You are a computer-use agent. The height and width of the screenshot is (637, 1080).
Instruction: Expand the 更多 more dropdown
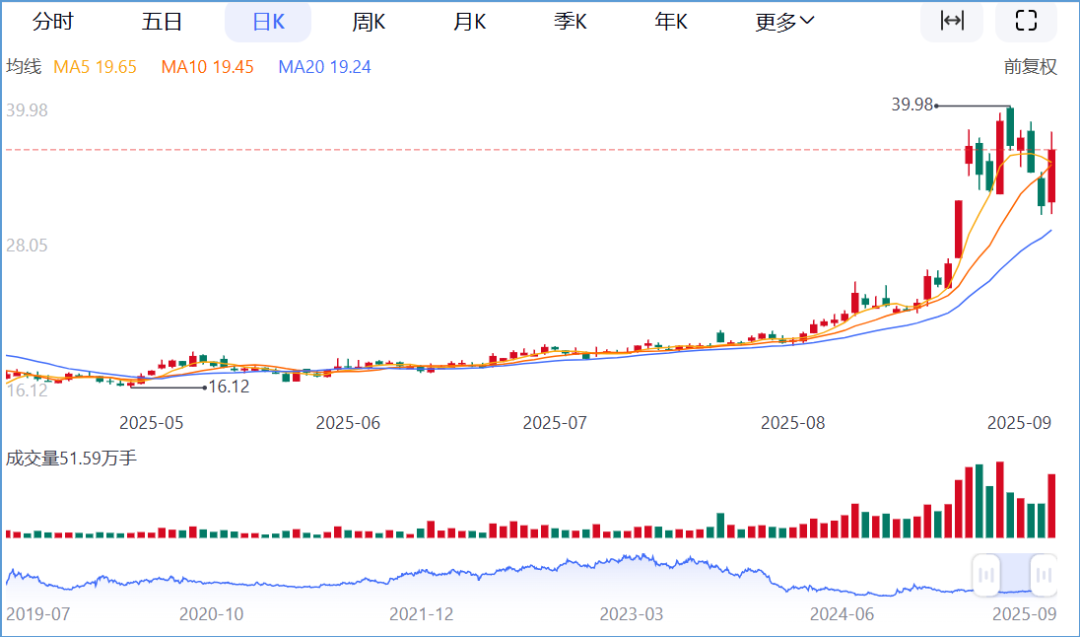pos(785,22)
